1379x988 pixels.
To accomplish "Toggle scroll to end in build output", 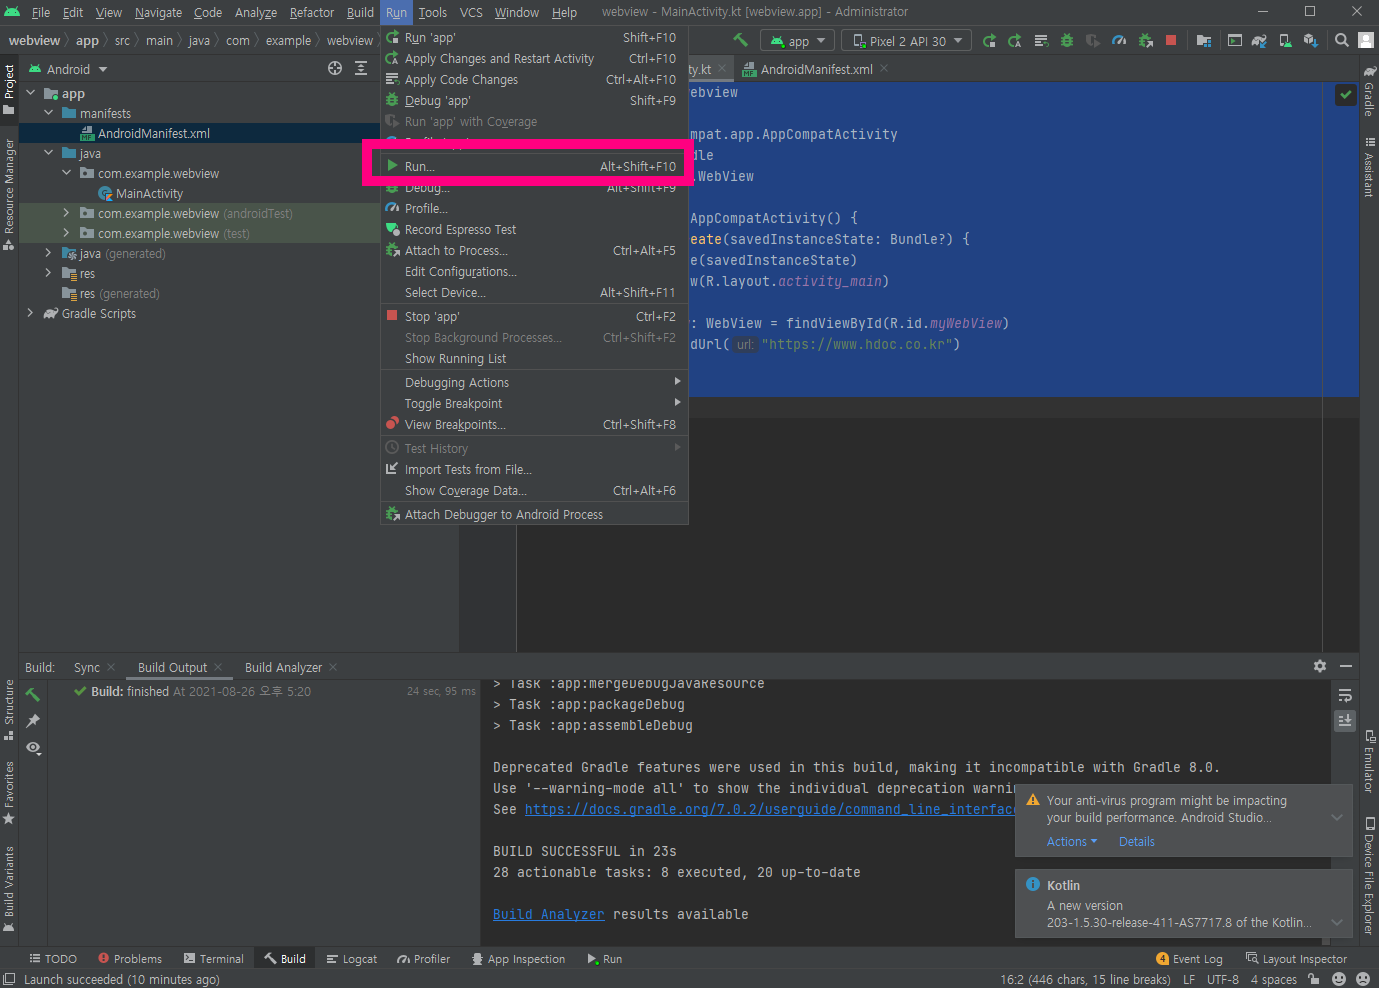I will tap(1345, 720).
